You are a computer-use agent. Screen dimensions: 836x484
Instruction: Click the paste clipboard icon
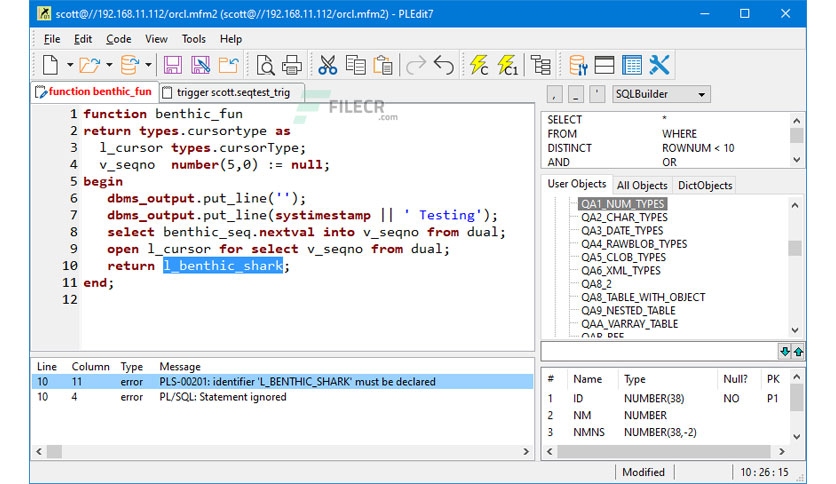pos(383,65)
